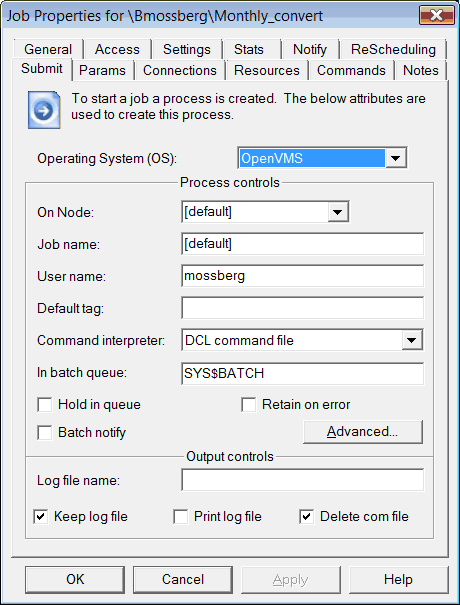Click the Advanced... button
The height and width of the screenshot is (605, 460).
pos(363,432)
